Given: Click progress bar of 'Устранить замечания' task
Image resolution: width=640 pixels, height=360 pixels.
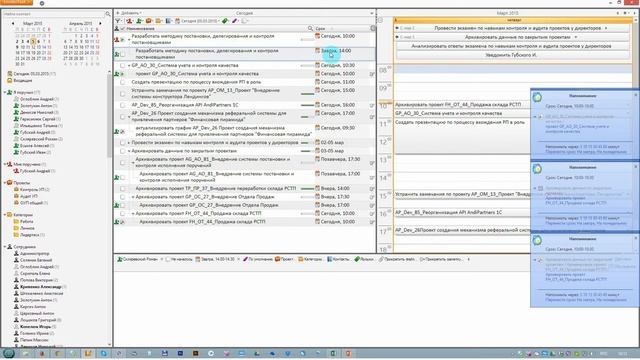Looking at the screenshot, I should tap(307, 94).
